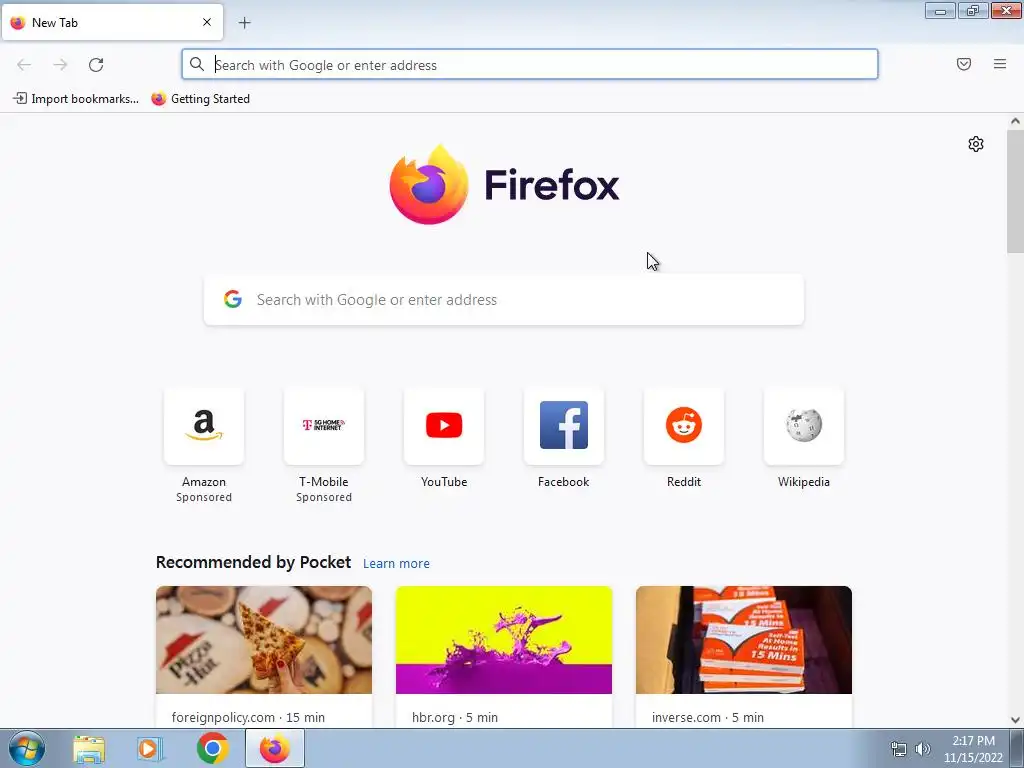Screen dimensions: 1024x768
Task: Open the Facebook shortcut tile
Action: coord(564,426)
